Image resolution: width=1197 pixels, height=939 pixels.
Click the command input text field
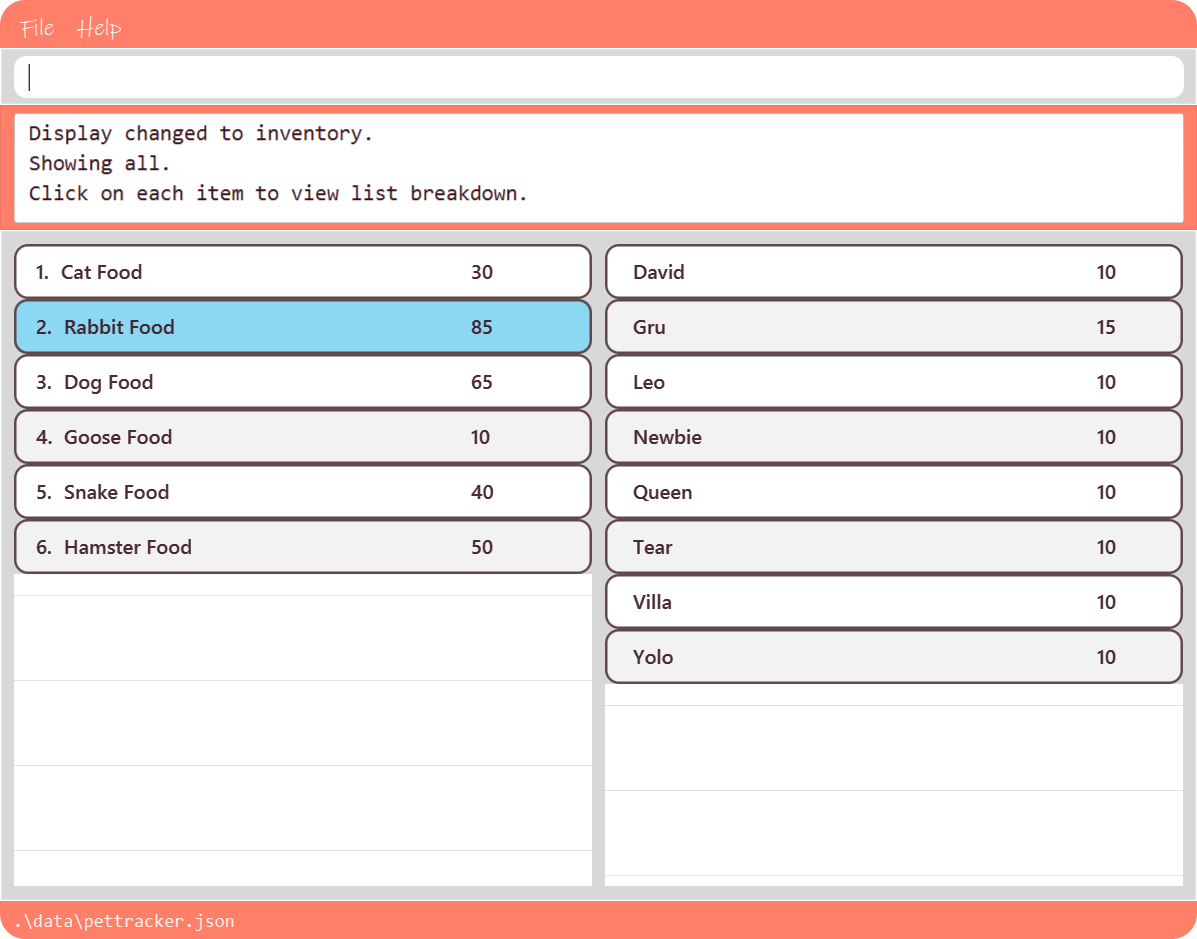[598, 77]
